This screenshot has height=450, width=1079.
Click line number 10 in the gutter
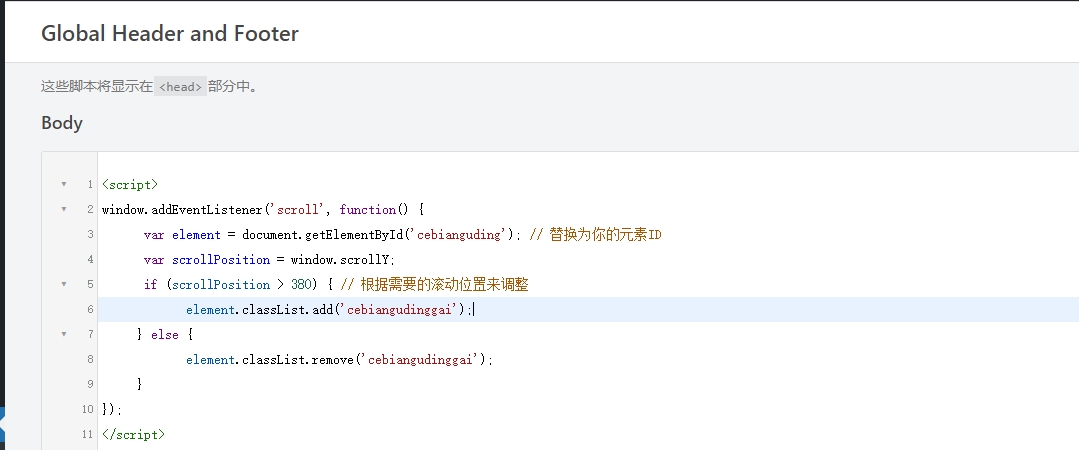pos(88,409)
